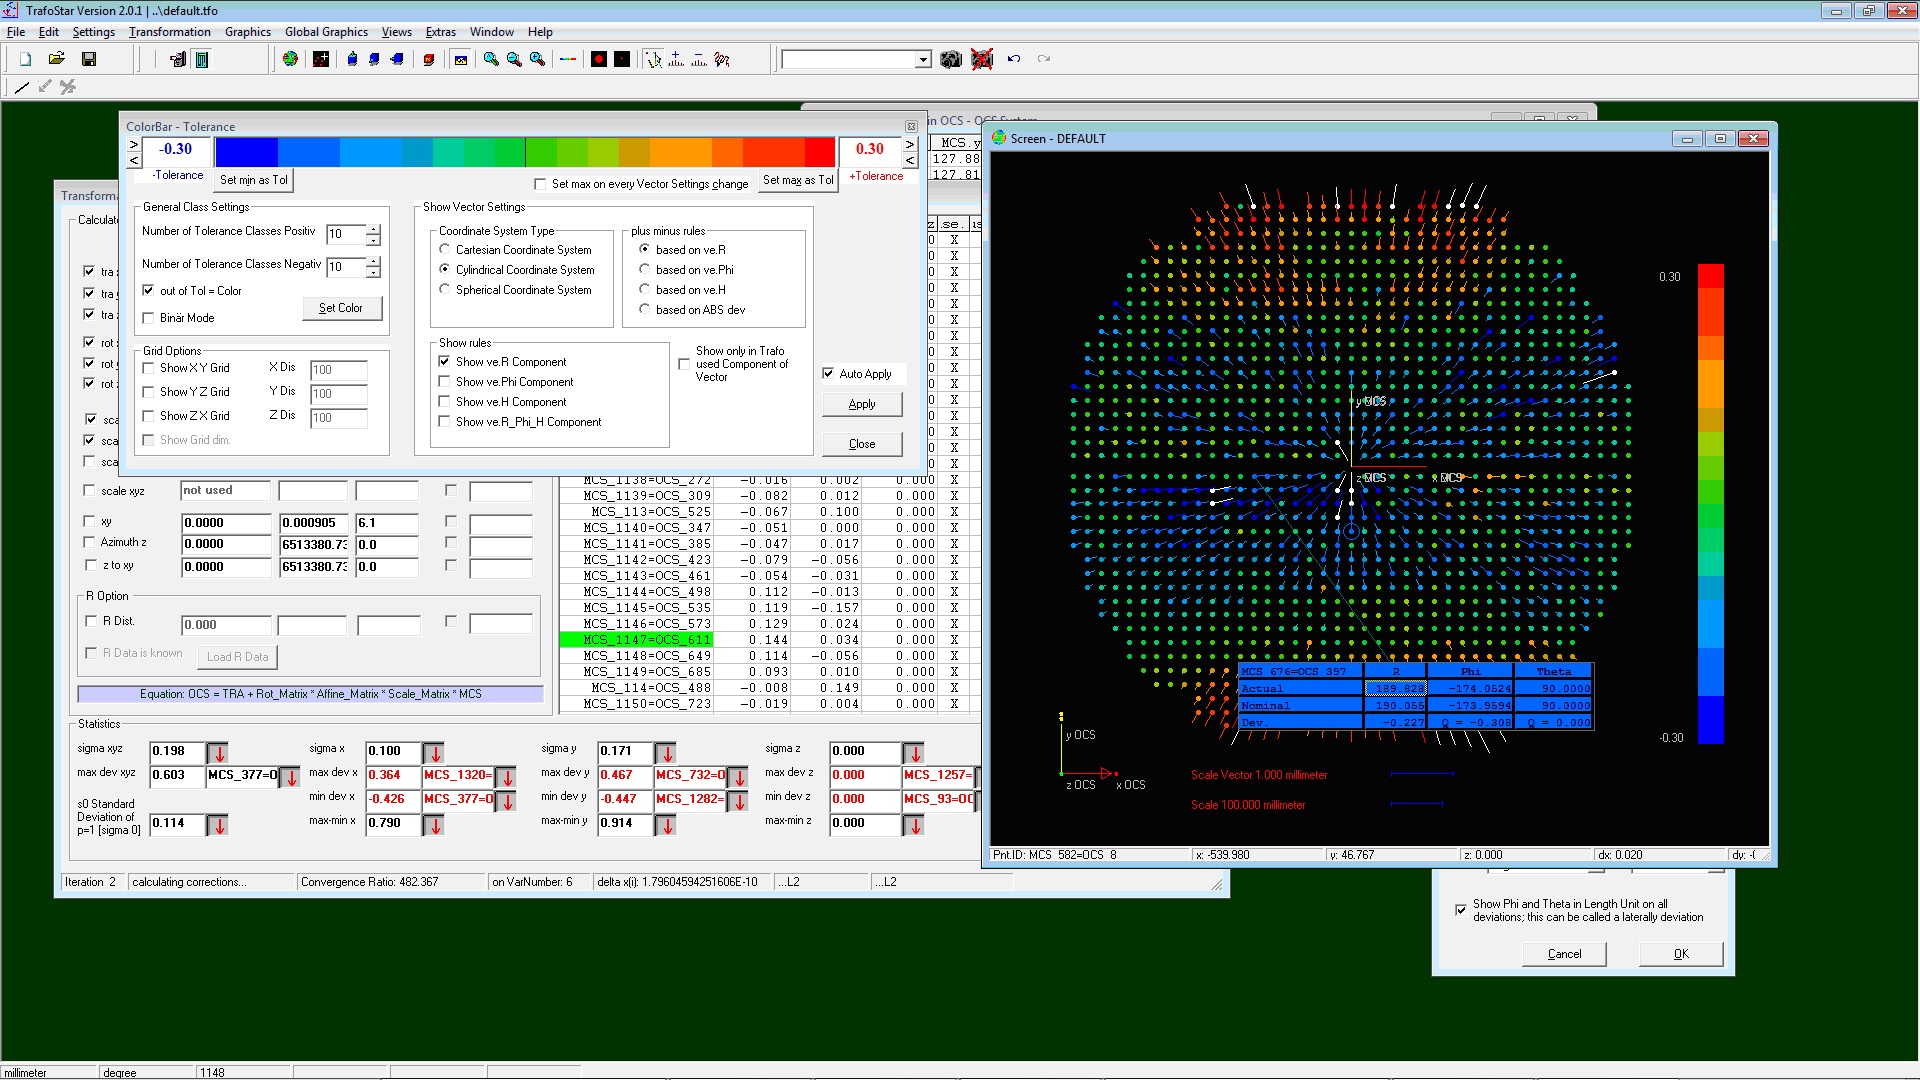Choose 'based on ABS dev' rule
Viewport: 1920px width, 1080px height.
645,310
